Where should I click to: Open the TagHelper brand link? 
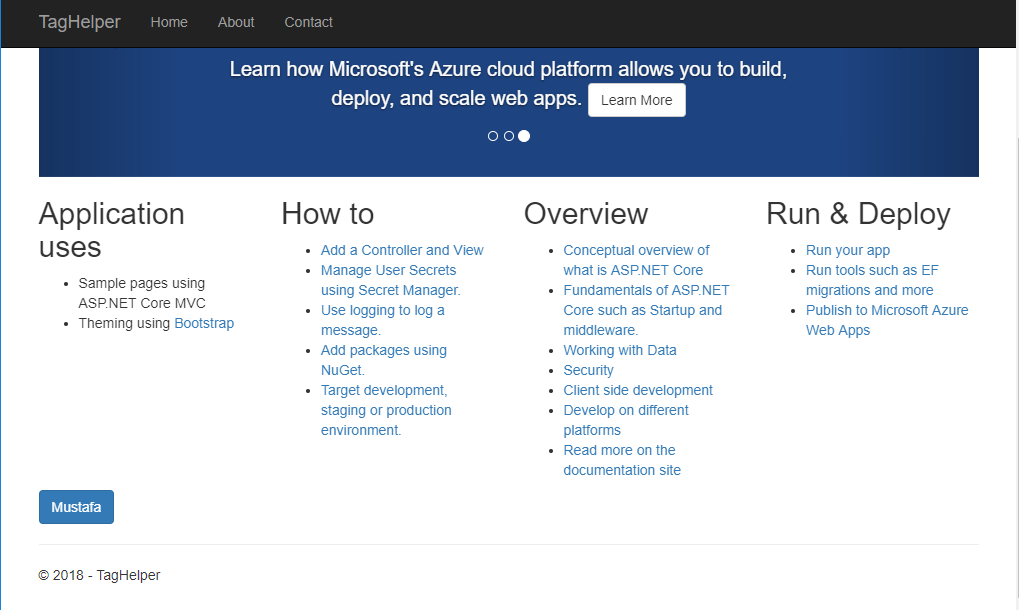79,22
